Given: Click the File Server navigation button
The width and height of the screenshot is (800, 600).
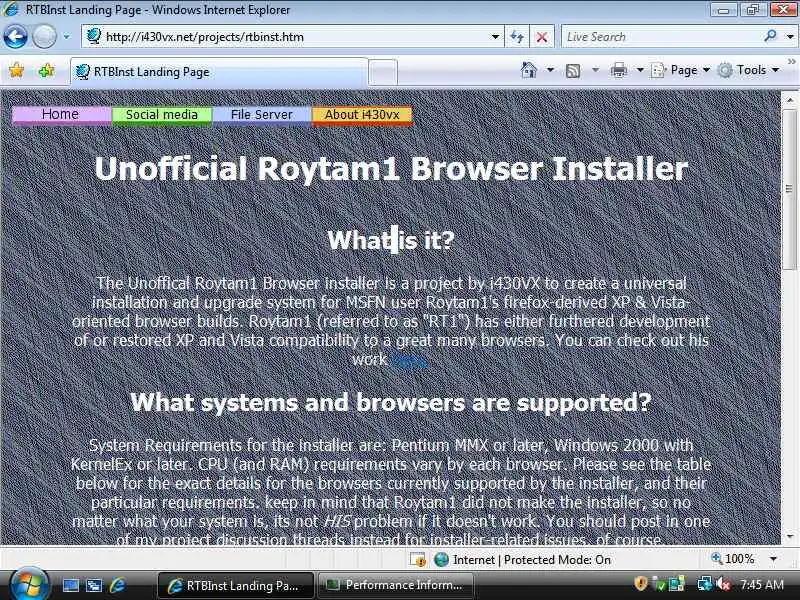Looking at the screenshot, I should 262,115.
